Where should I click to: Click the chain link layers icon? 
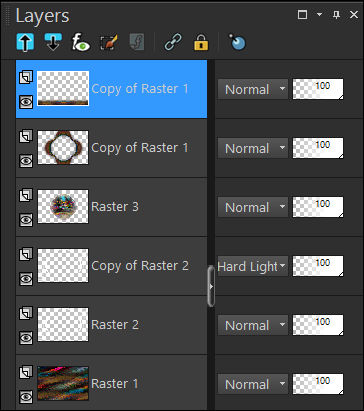(x=173, y=42)
